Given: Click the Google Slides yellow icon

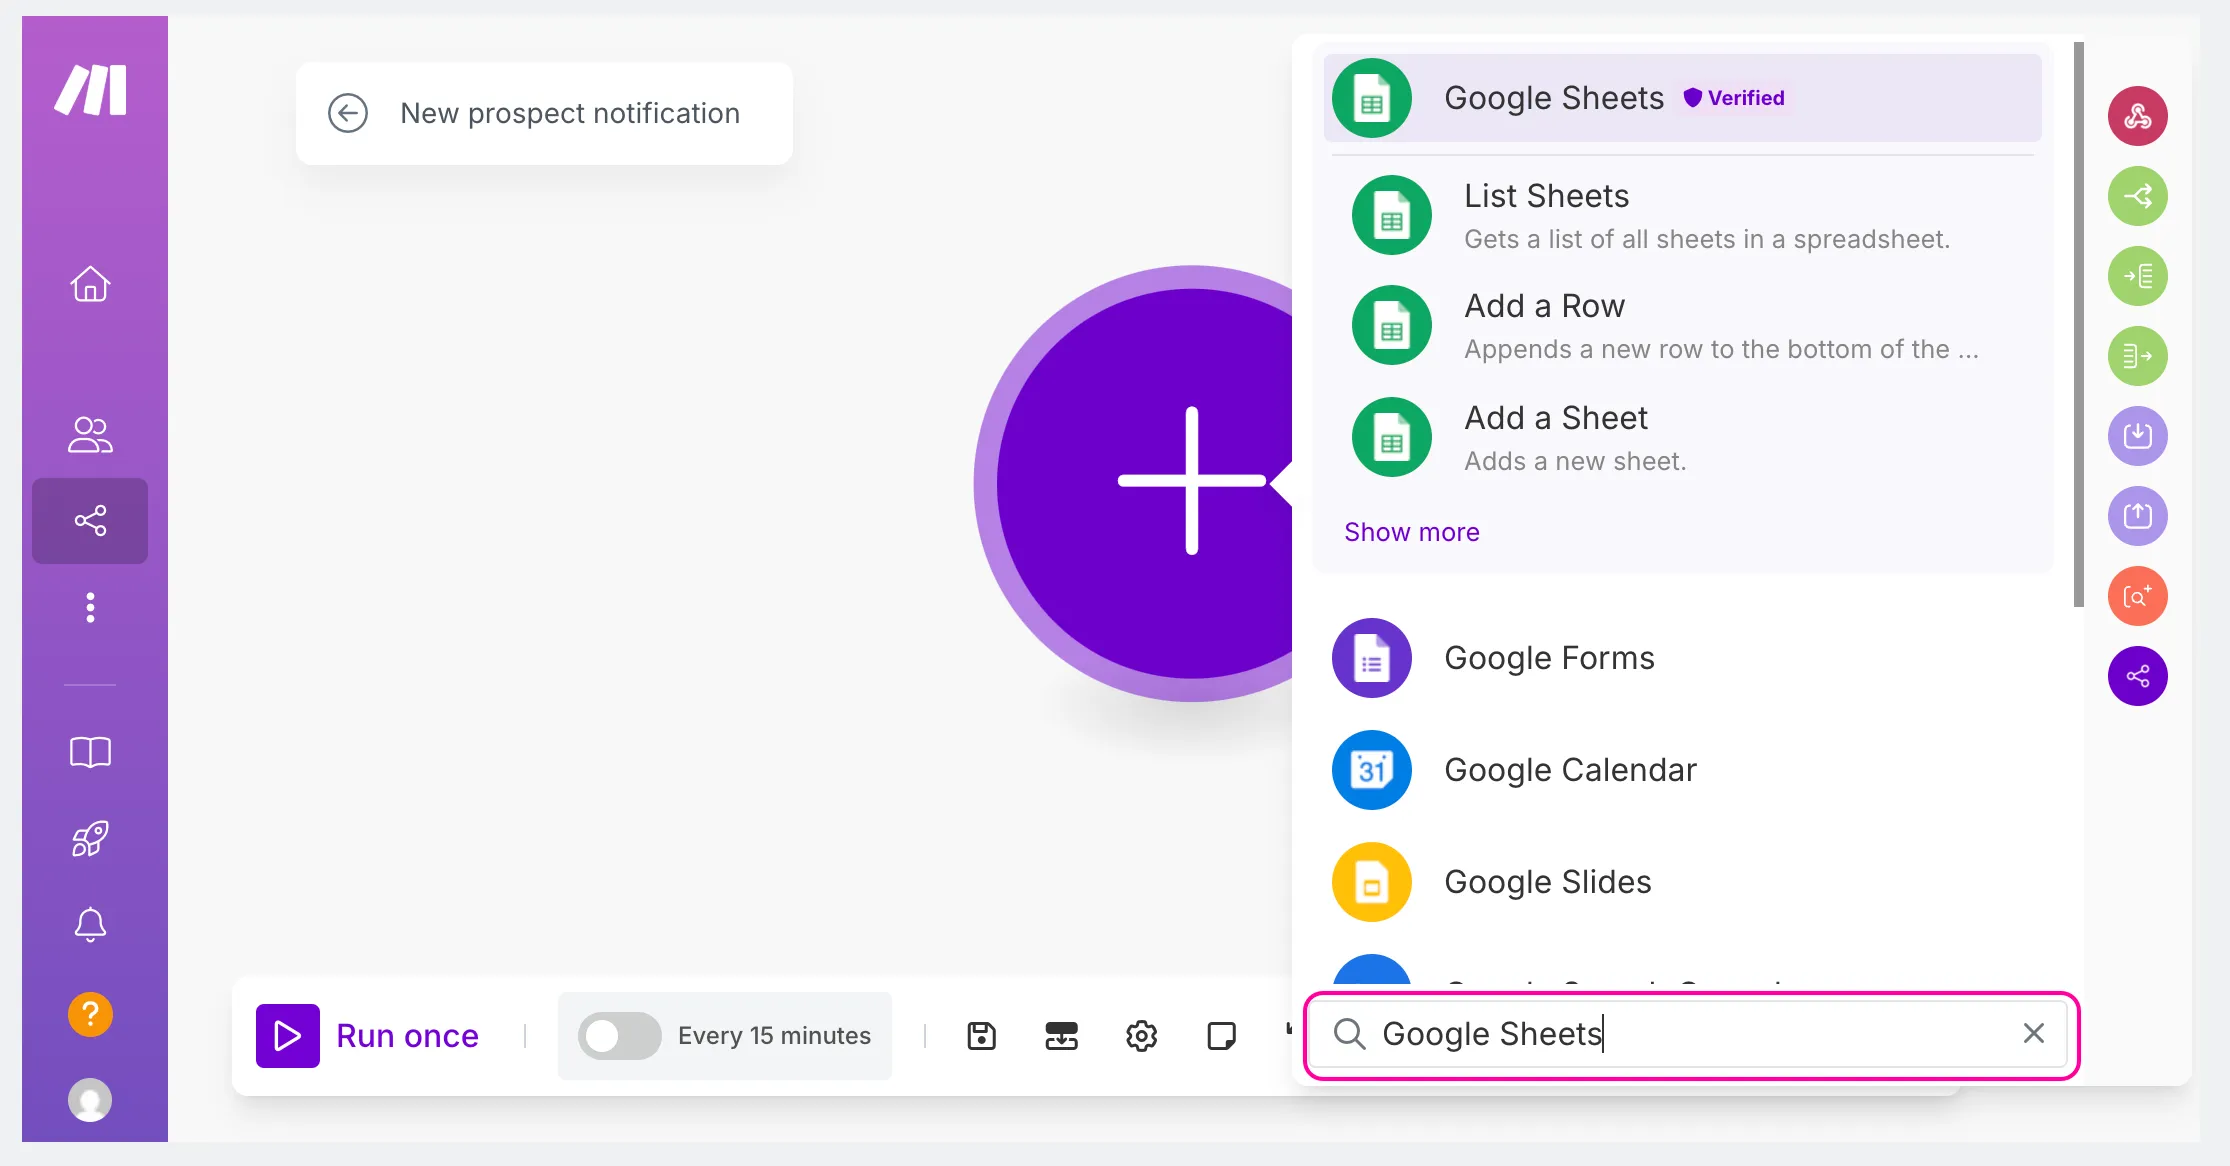Looking at the screenshot, I should coord(1372,882).
